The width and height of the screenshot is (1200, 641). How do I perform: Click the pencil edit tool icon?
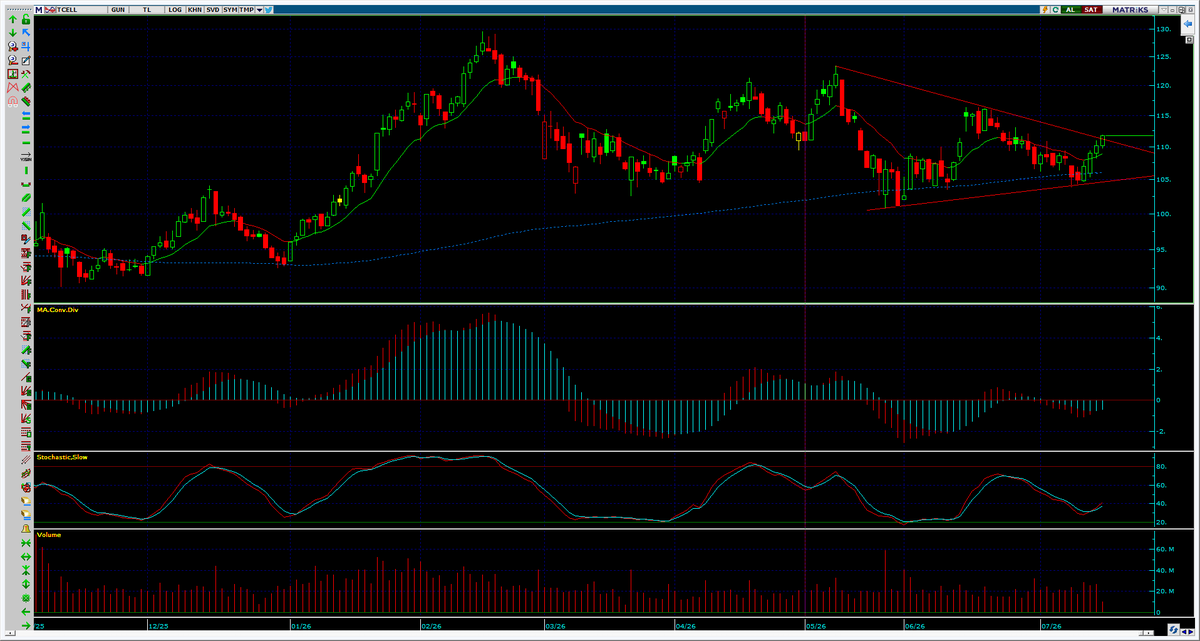pos(26,60)
